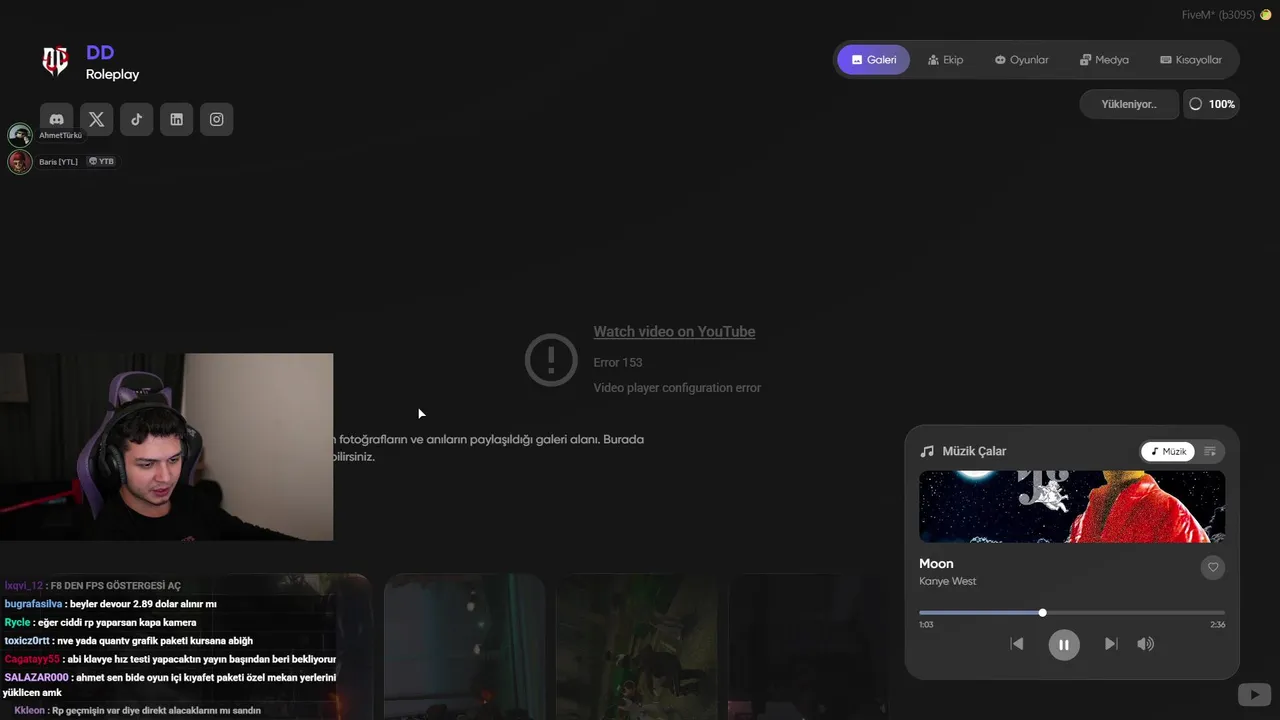Click Cagatayy55's chat message
Image resolution: width=1280 pixels, height=720 pixels.
click(170, 660)
